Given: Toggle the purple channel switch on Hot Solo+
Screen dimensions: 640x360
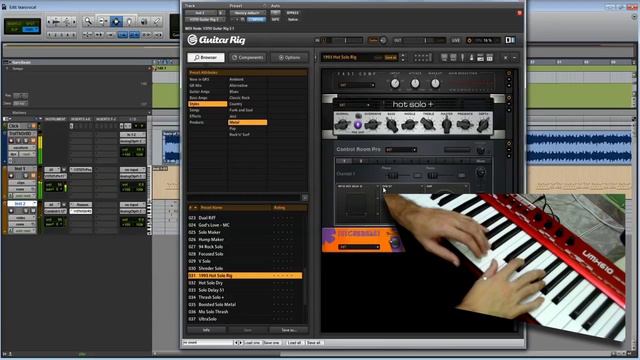Looking at the screenshot, I should (358, 124).
